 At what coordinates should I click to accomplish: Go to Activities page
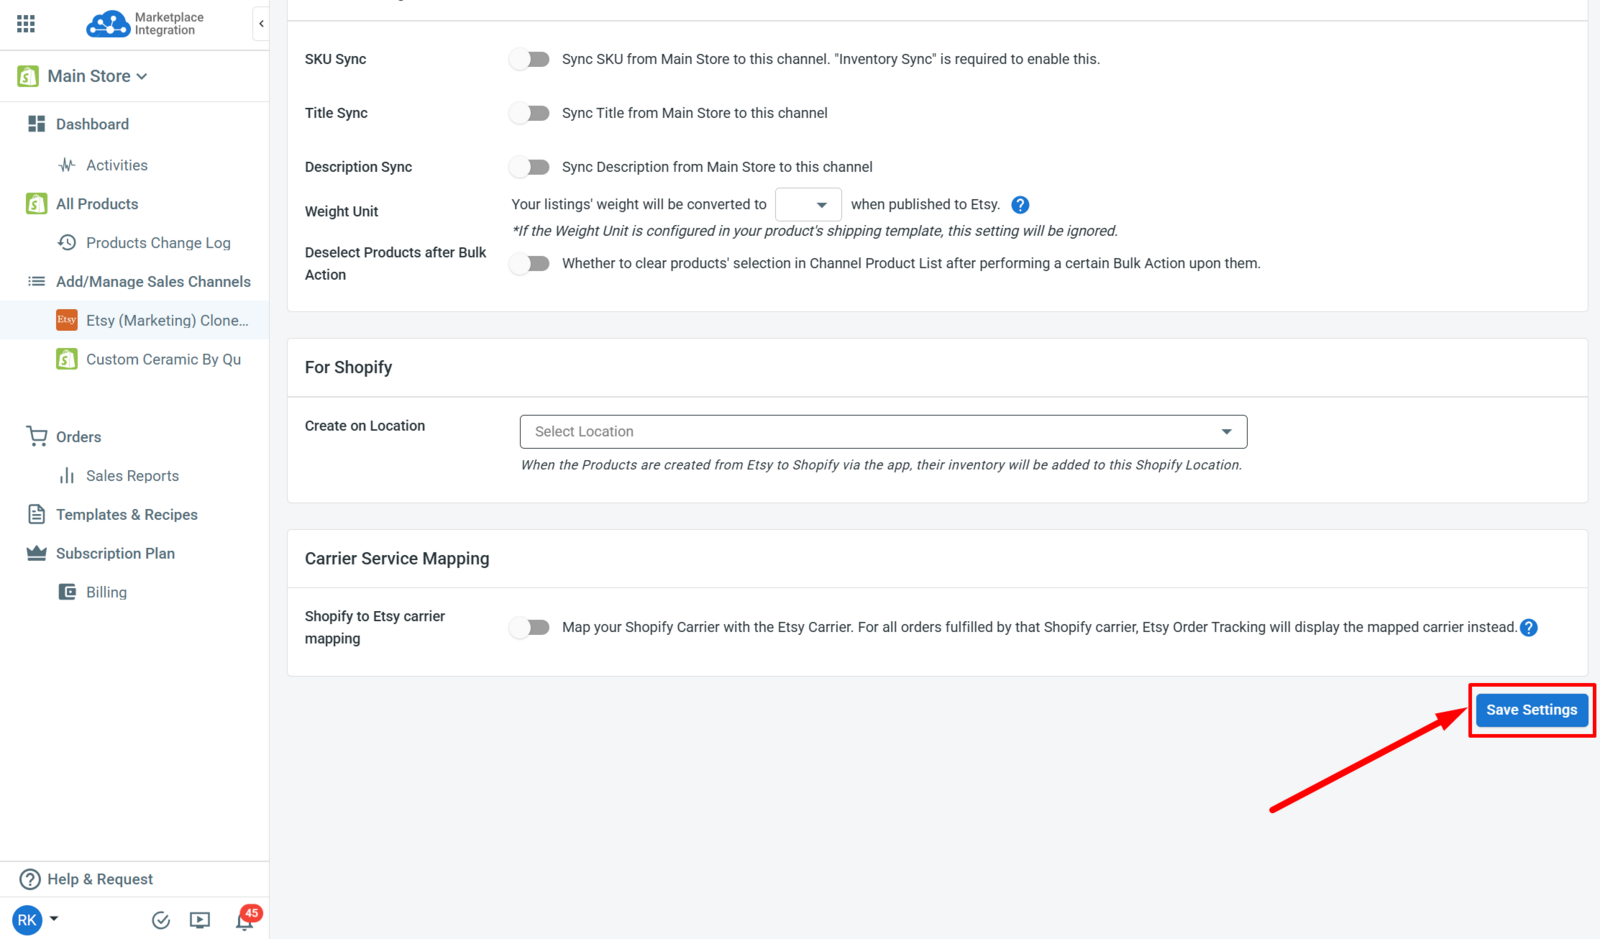[117, 165]
